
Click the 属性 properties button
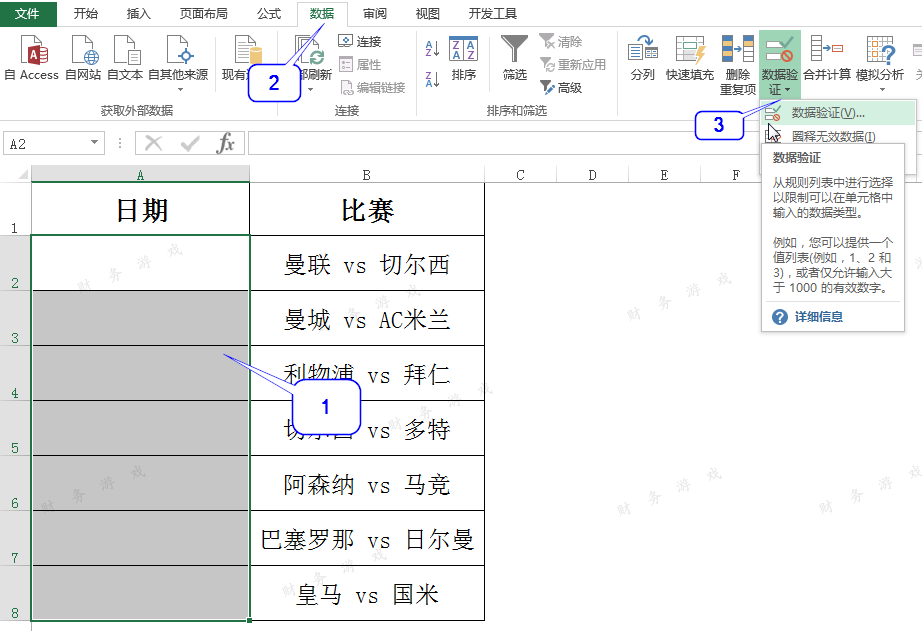click(360, 65)
